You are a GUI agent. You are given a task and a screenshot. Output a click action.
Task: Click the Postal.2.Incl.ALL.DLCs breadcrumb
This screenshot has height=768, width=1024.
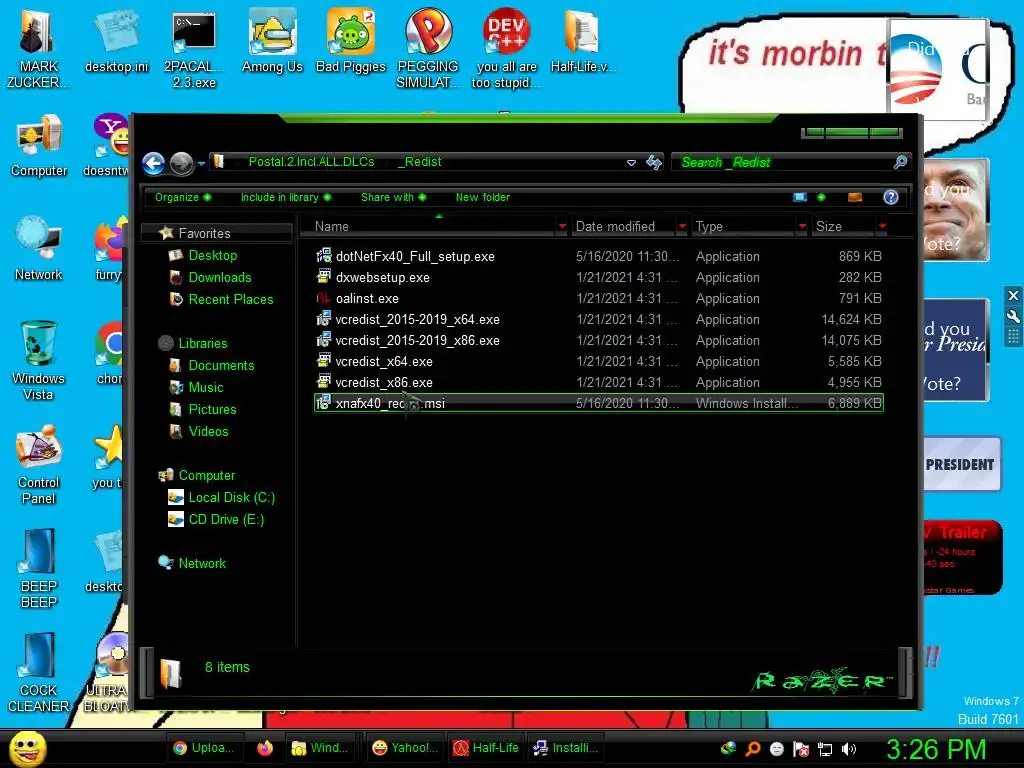pos(312,162)
